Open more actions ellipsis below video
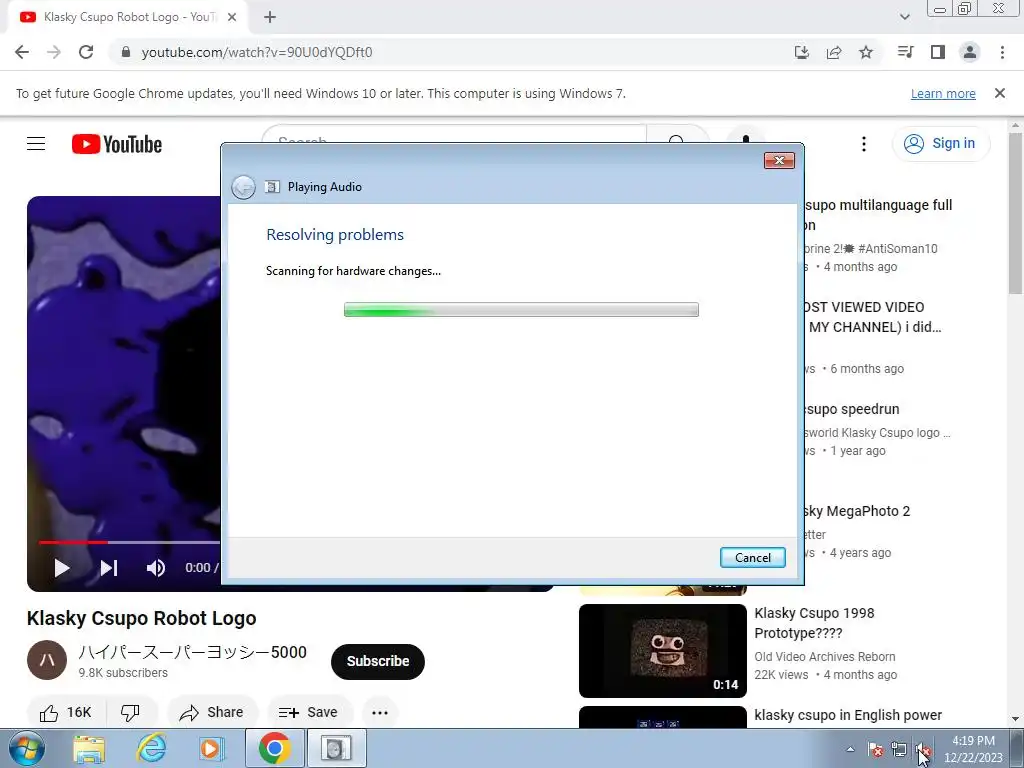This screenshot has height=768, width=1024. (380, 712)
